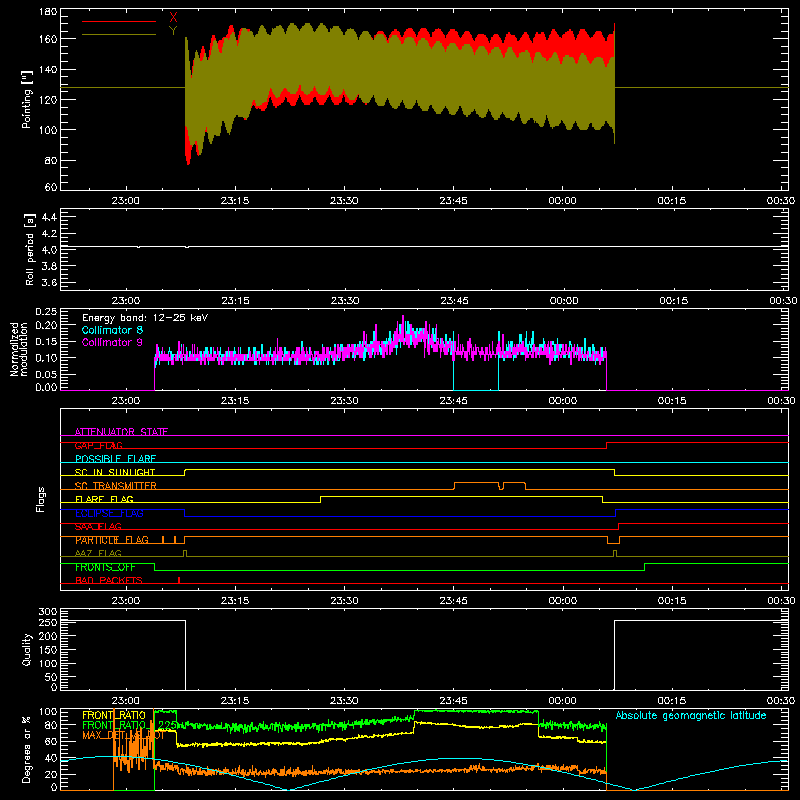Screen dimensions: 800x800
Task: Click the olive Y legend line in Pointing plot
Action: click(x=119, y=34)
